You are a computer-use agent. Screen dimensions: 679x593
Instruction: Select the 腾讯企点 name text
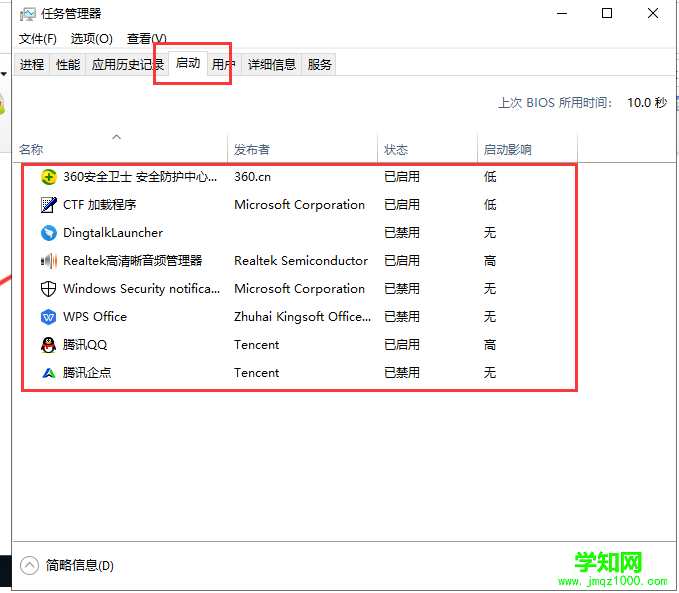(87, 373)
